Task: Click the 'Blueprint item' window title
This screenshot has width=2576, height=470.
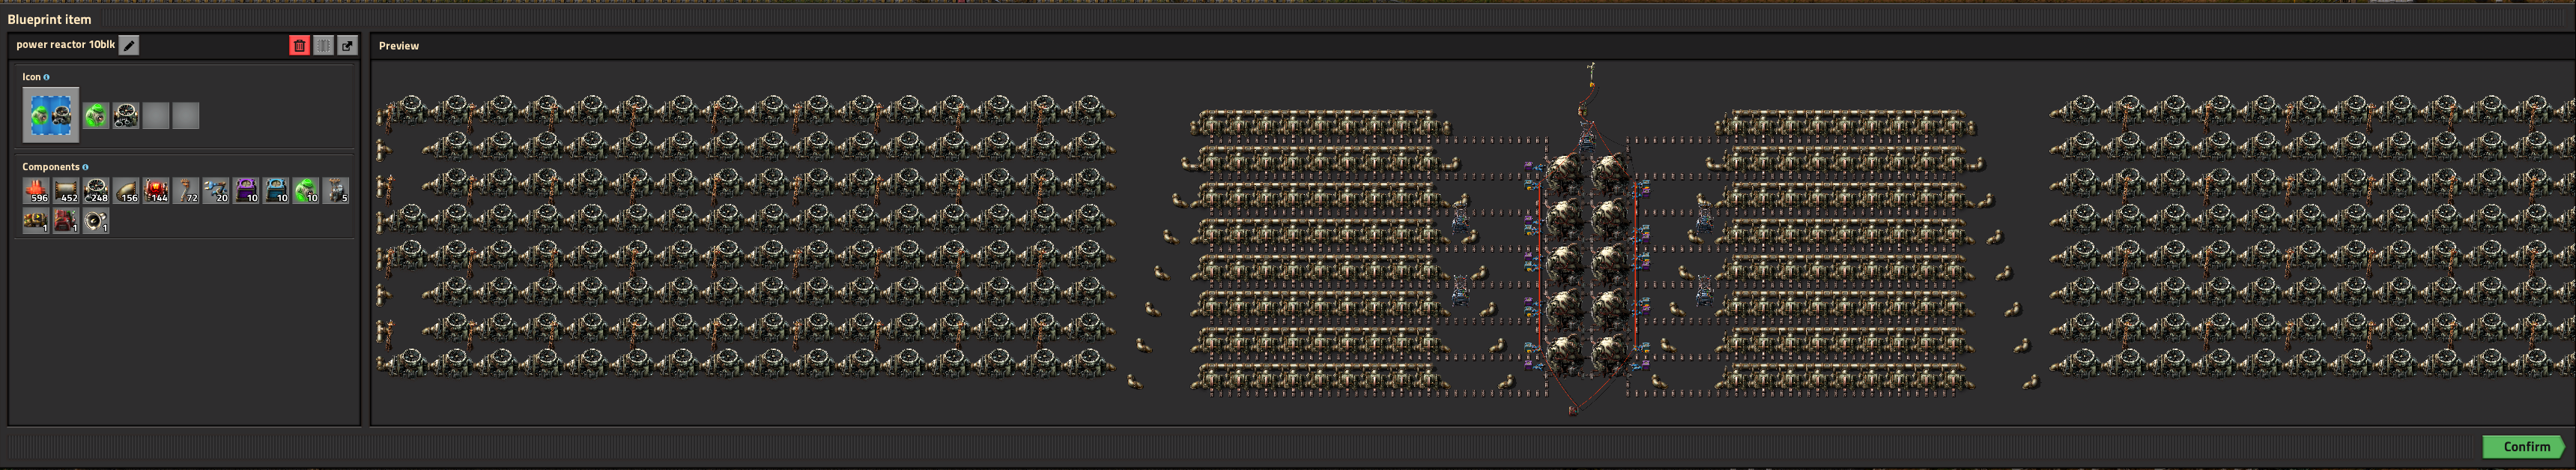Action: pos(49,19)
